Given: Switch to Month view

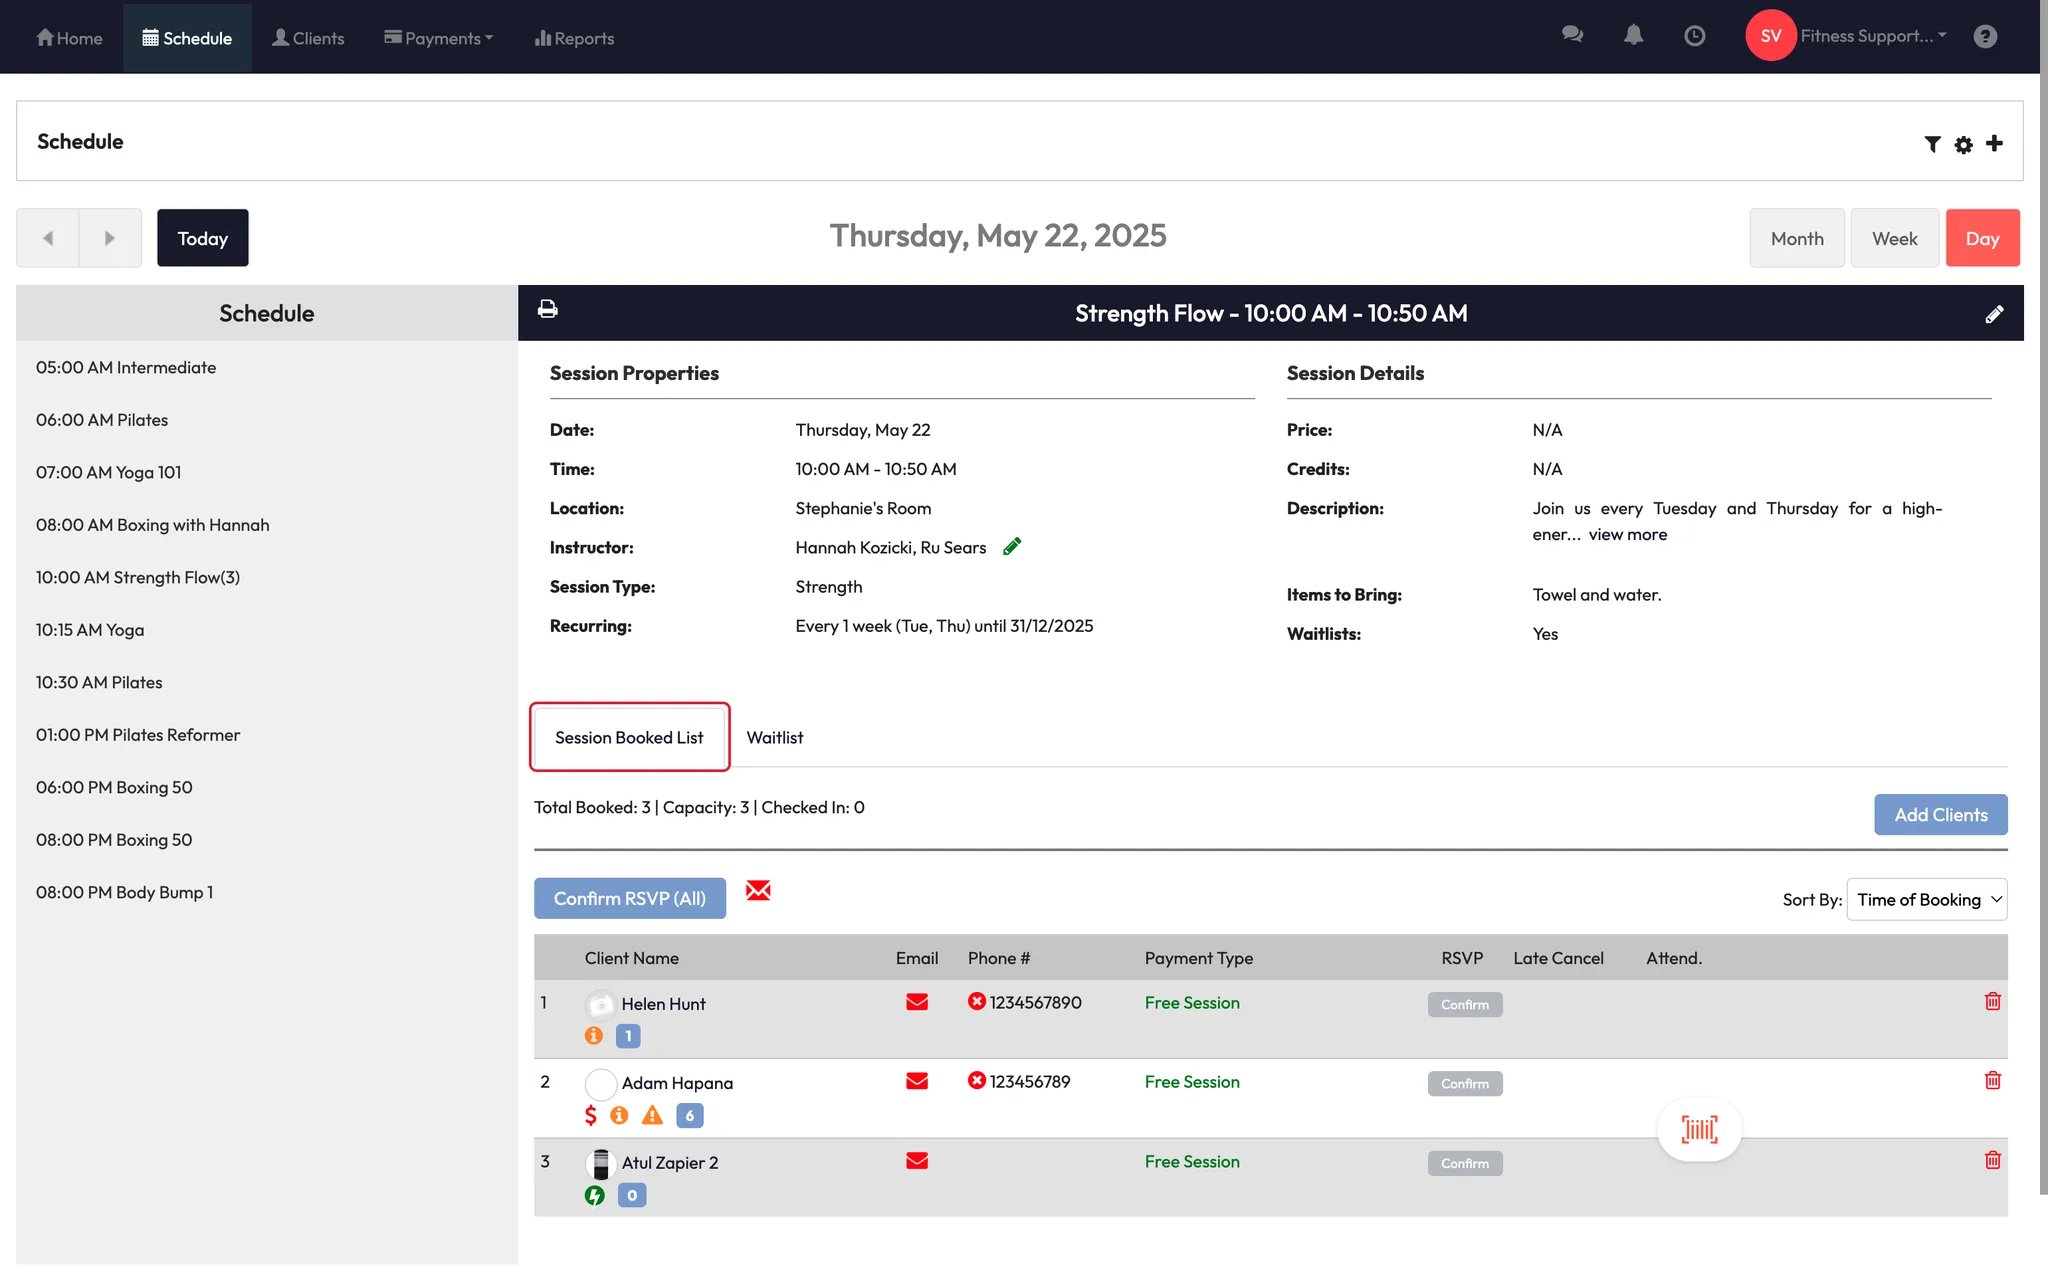Looking at the screenshot, I should point(1796,238).
